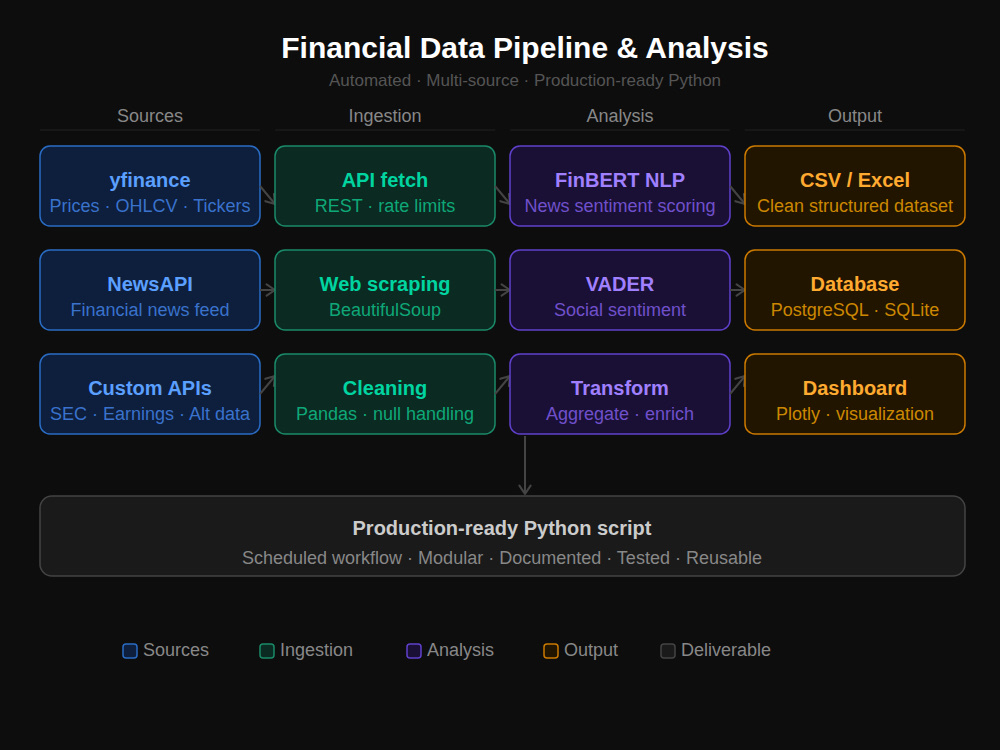Image resolution: width=1000 pixels, height=750 pixels.
Task: Click the Database PostgreSQL SQLite box
Action: (855, 290)
